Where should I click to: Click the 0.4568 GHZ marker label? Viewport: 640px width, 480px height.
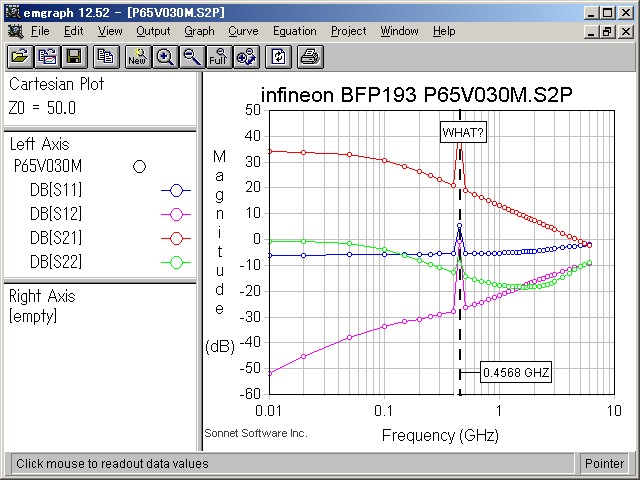click(516, 372)
